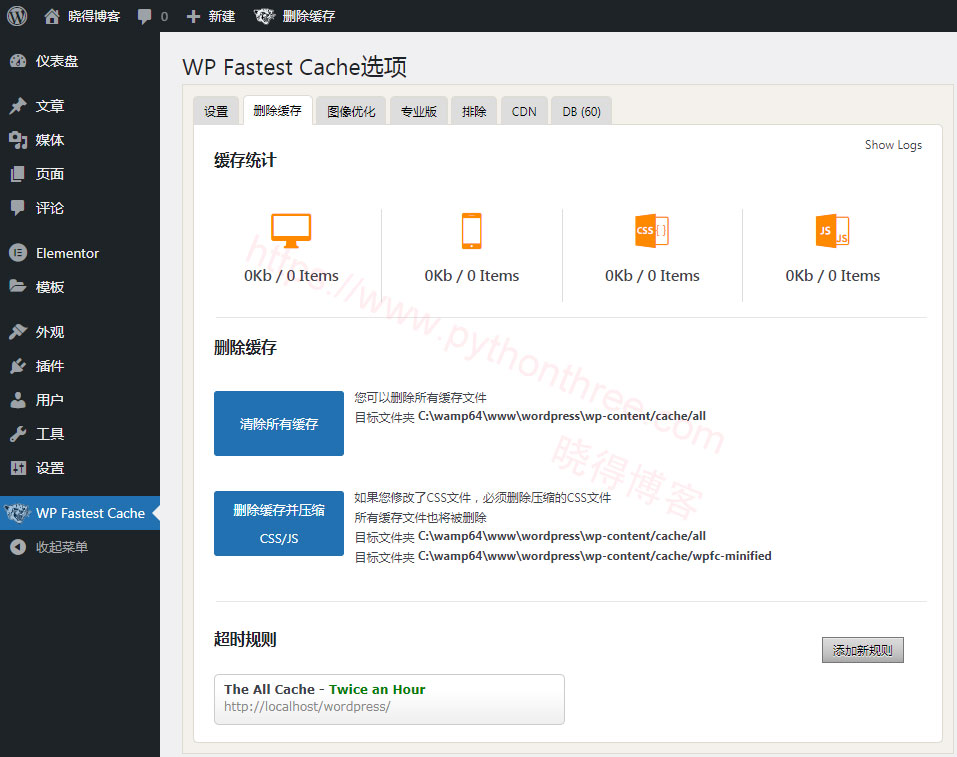Click the 模板 folder icon
957x757 pixels.
pos(18,286)
